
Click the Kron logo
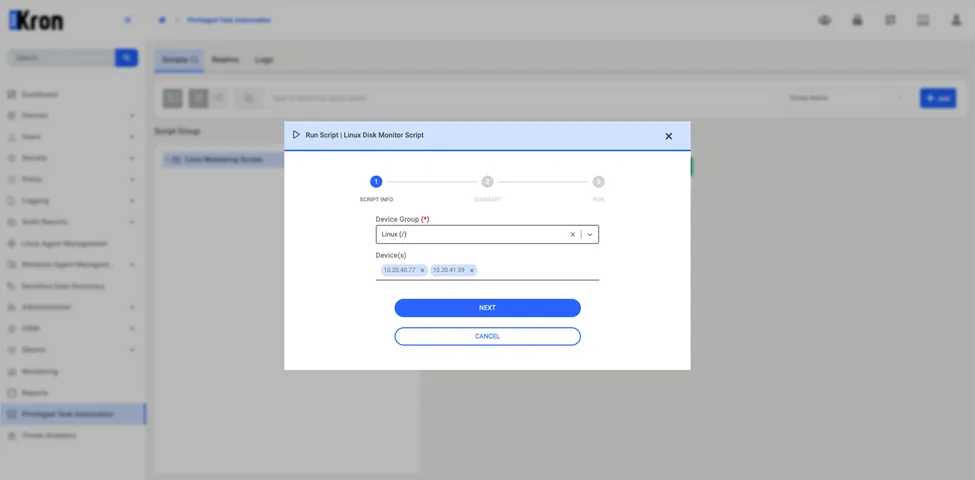(x=35, y=21)
